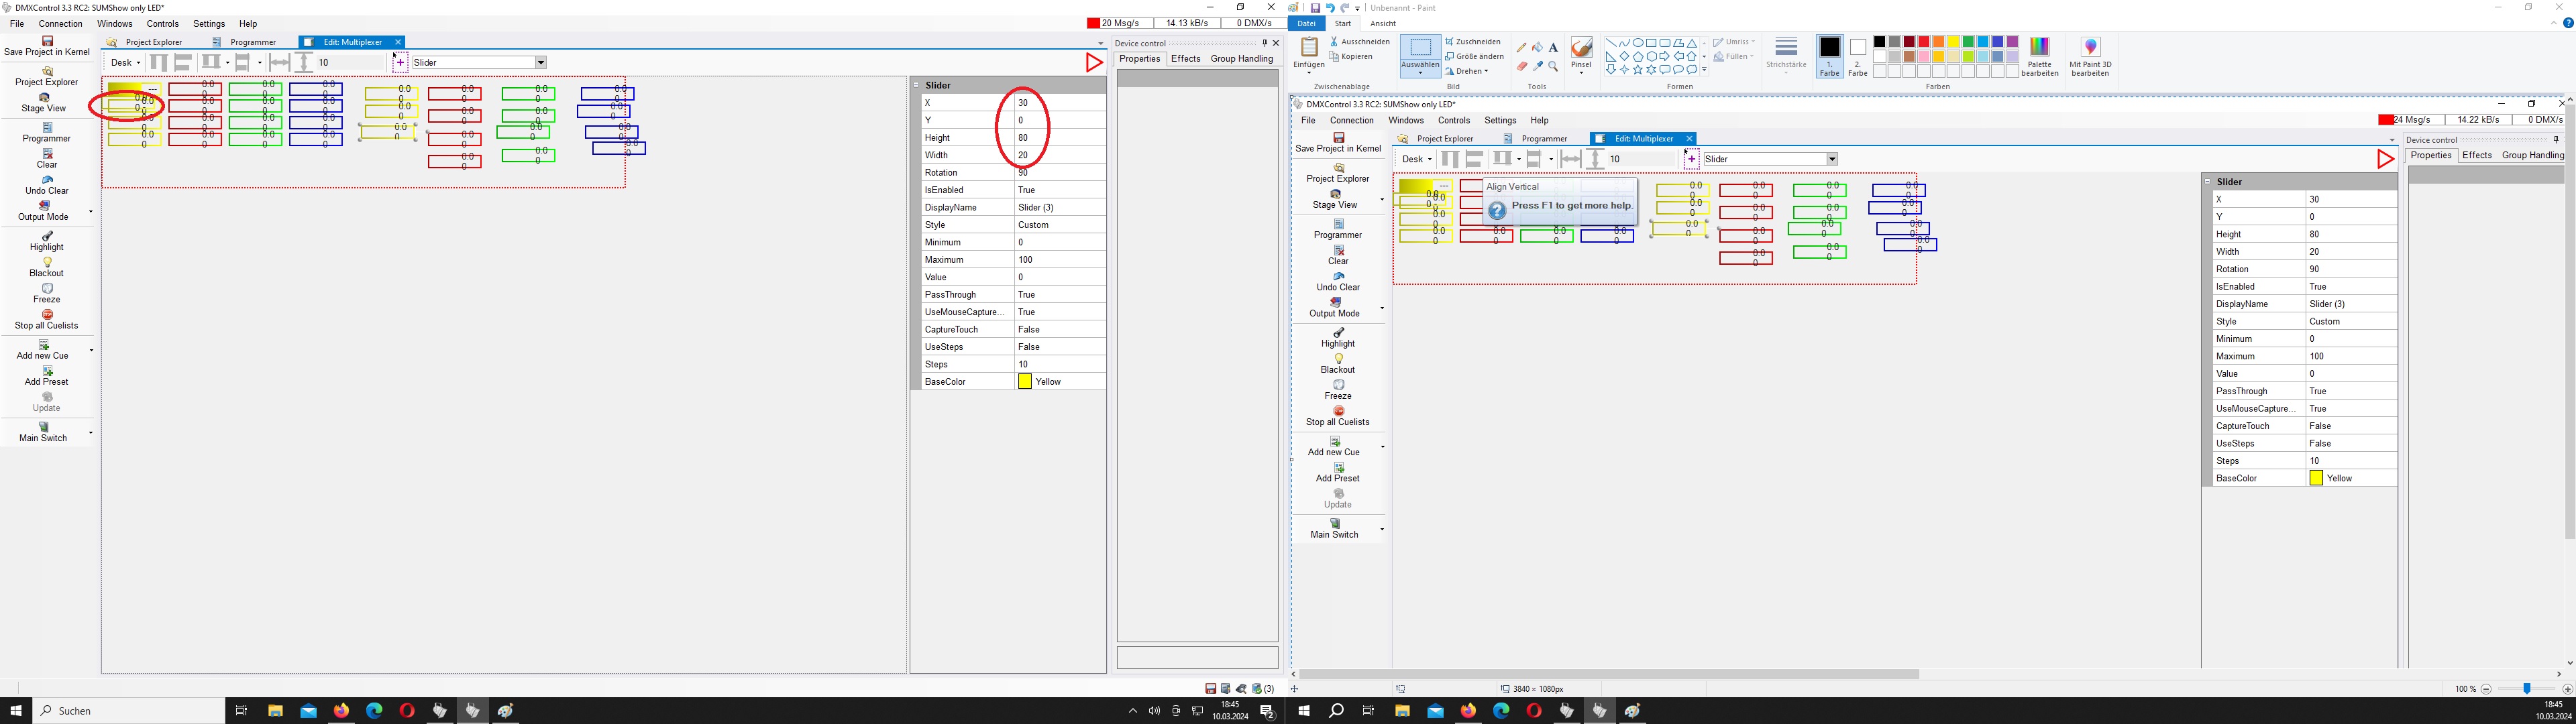Click the purple plus add-control icon in DMXControl app
Screen dimensions: 2576x724
point(400,62)
